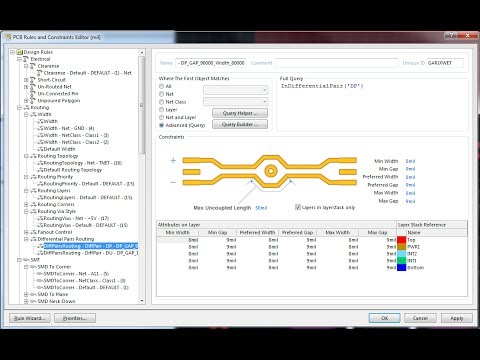Screen dimensions: 480x360
Task: Expand the Short-Circuit tree node
Action: pyautogui.click(x=26, y=80)
